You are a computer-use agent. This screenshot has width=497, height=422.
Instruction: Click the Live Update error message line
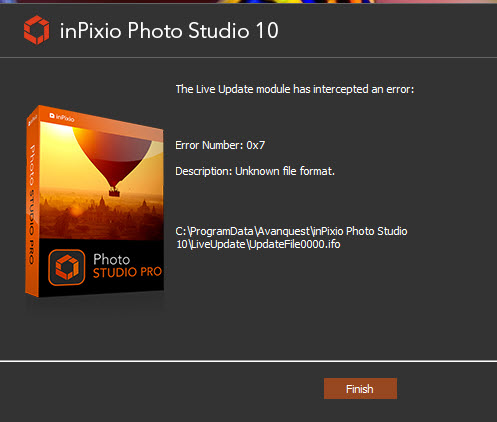(295, 89)
